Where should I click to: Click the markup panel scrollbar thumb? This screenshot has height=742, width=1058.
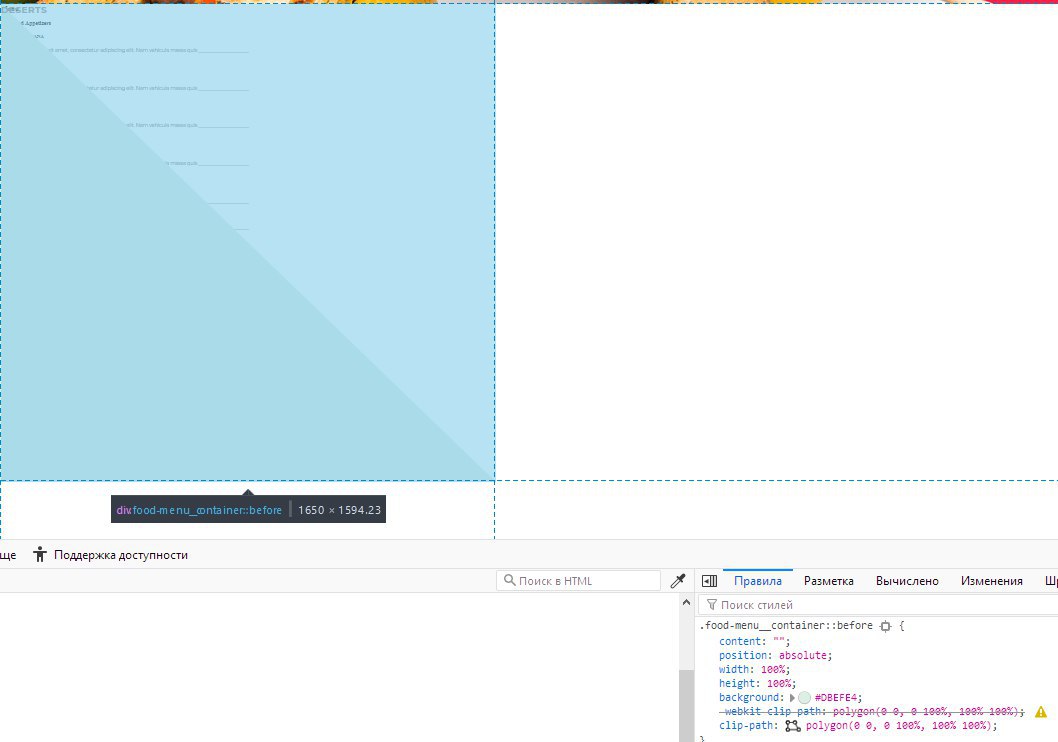(x=686, y=705)
